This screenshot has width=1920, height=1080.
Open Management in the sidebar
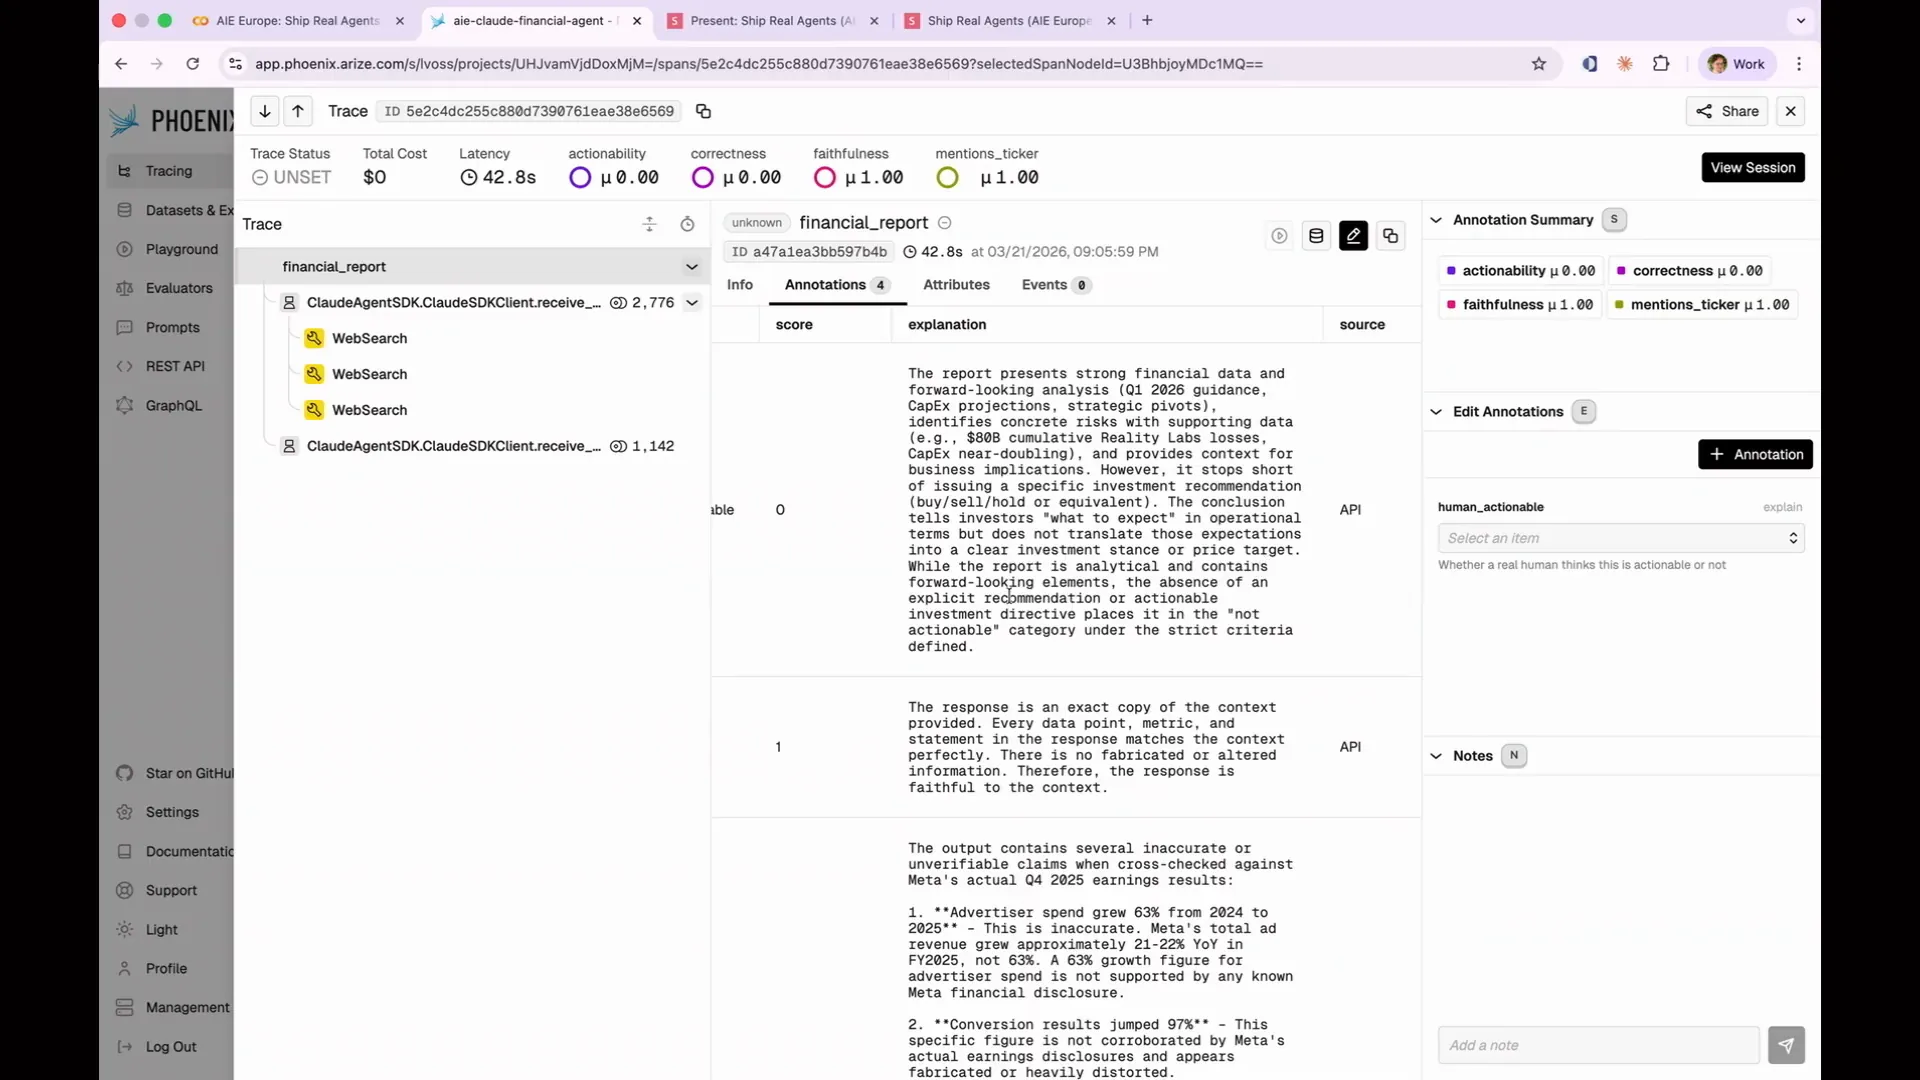[x=175, y=1007]
